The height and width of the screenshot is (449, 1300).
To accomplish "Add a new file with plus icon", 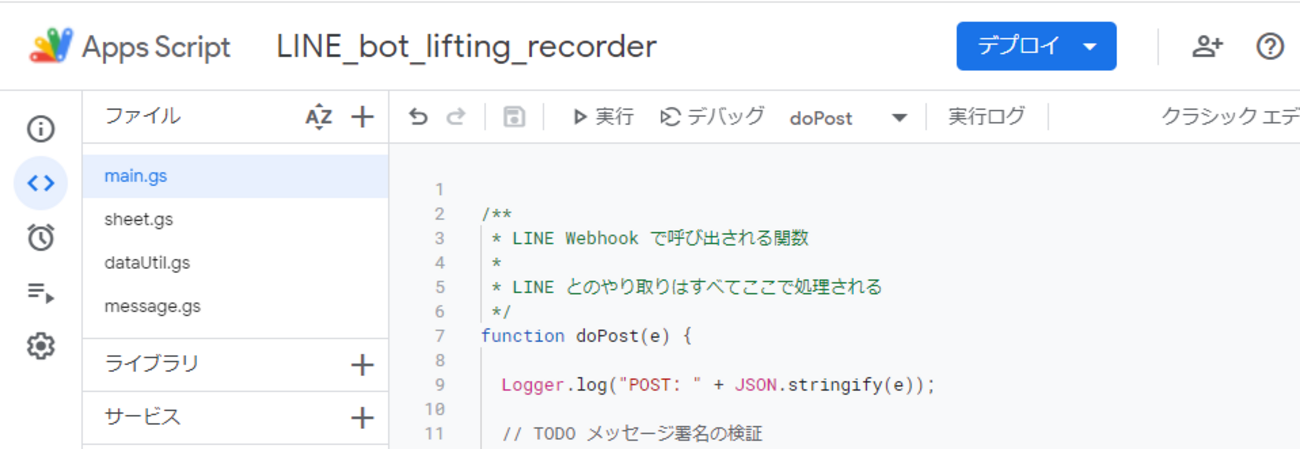I will coord(362,117).
